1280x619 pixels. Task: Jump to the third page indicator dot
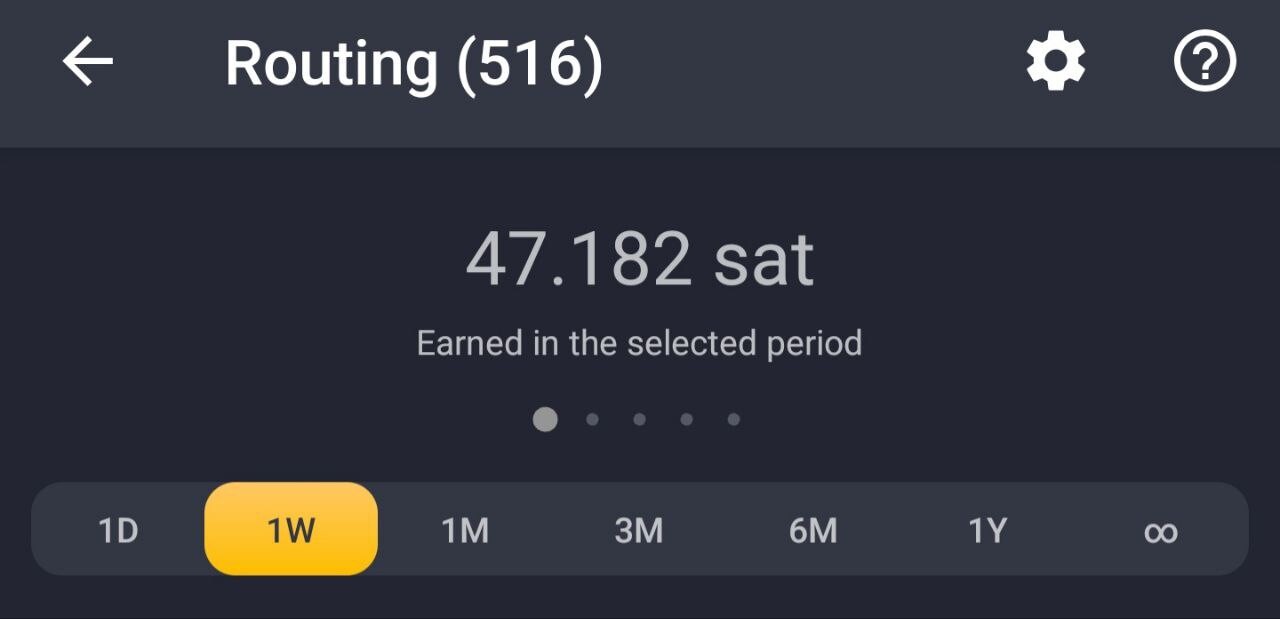coord(639,420)
